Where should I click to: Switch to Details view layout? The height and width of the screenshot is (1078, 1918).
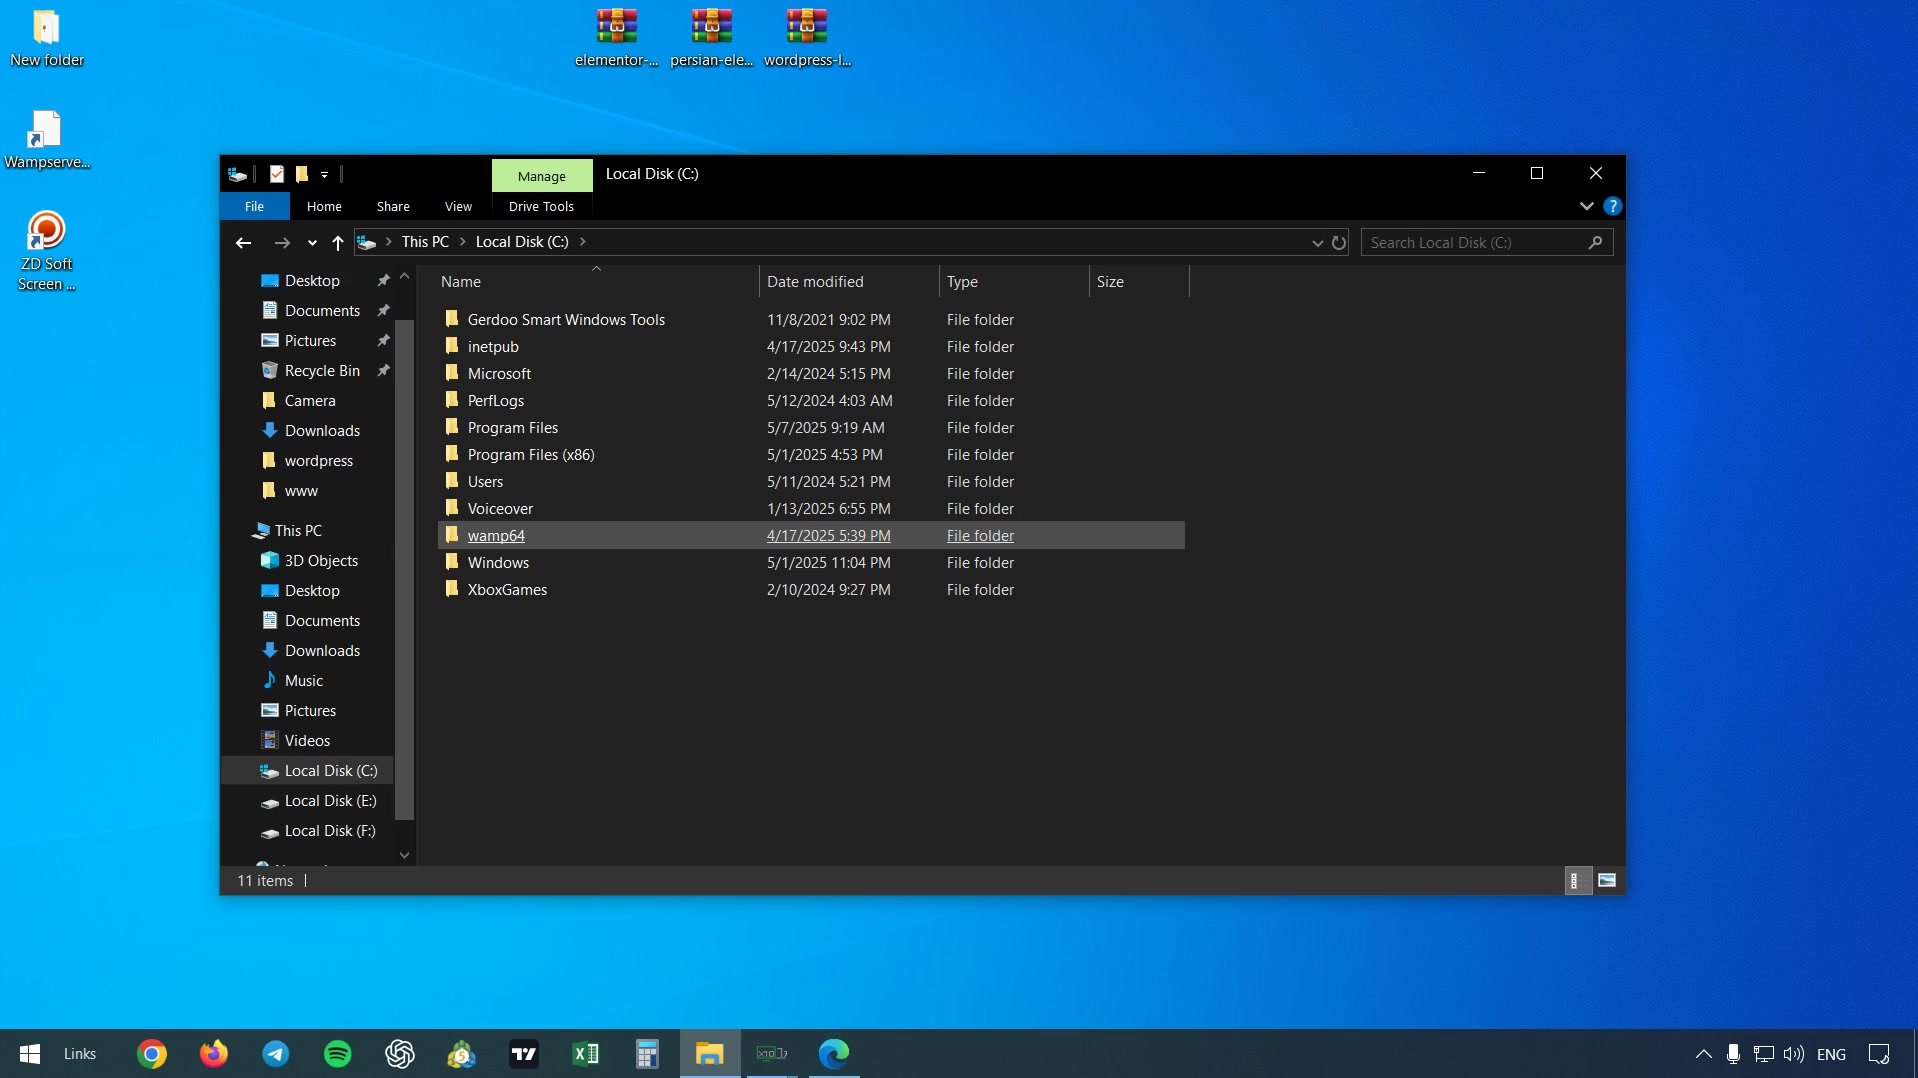coord(1577,880)
